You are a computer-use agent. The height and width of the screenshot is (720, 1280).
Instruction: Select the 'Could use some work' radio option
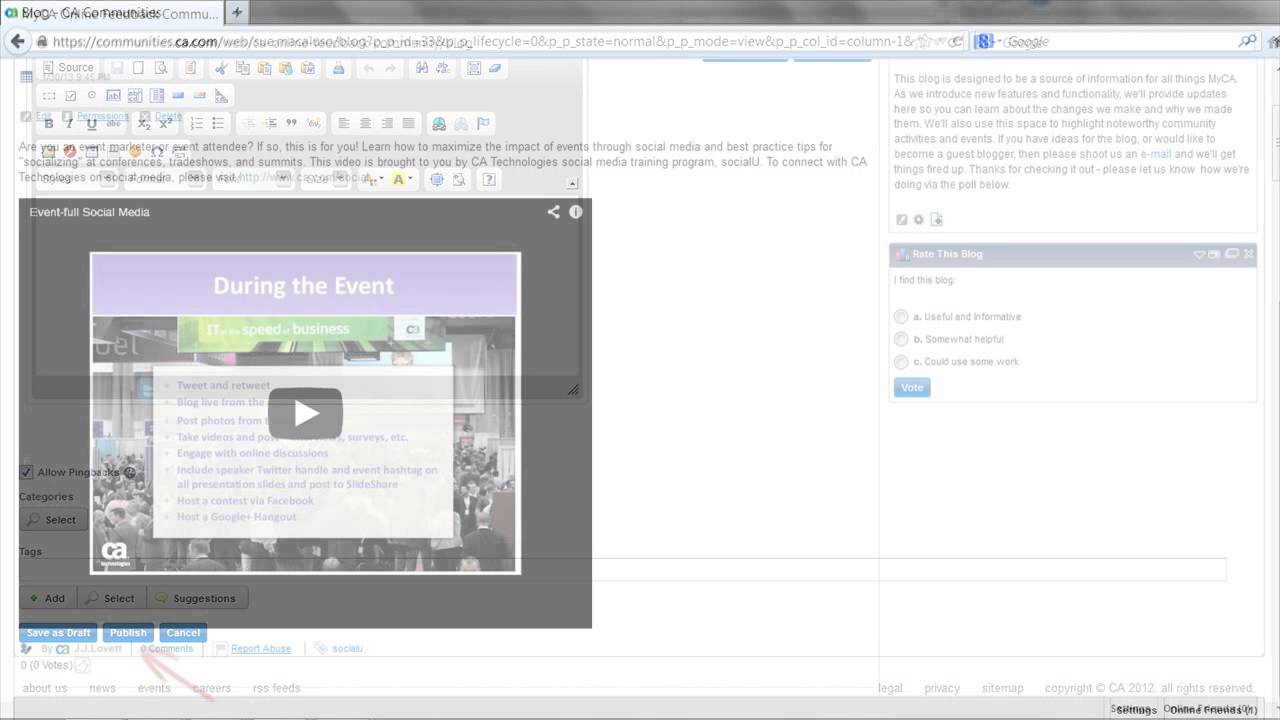click(x=901, y=362)
